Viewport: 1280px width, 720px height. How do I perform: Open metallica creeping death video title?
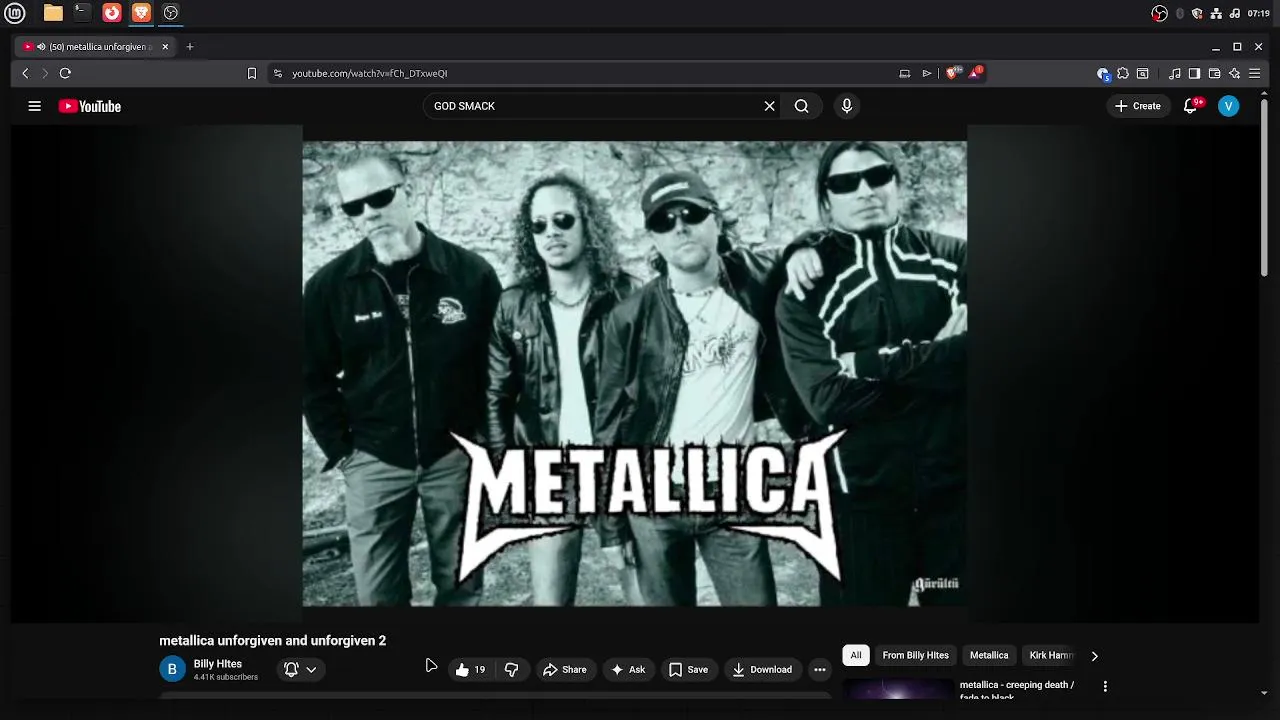point(1017,690)
